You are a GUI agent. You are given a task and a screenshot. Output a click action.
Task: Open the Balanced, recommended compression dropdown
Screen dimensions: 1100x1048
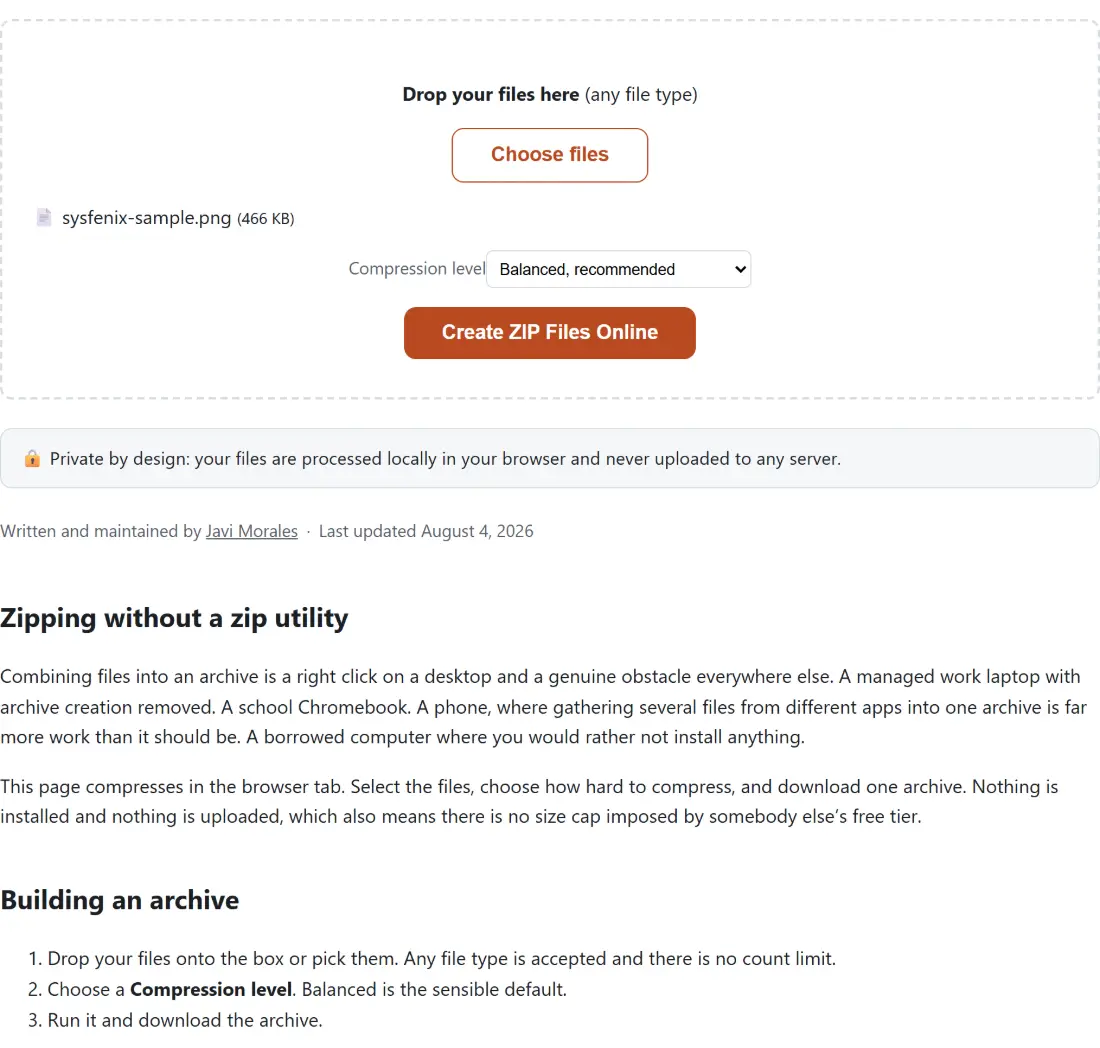(x=618, y=269)
